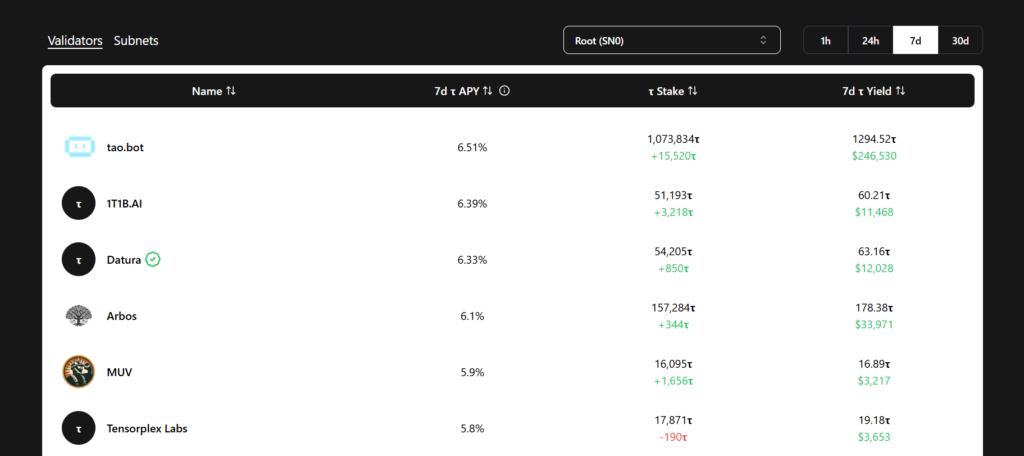
Task: Select the 24h time range
Action: [871, 40]
